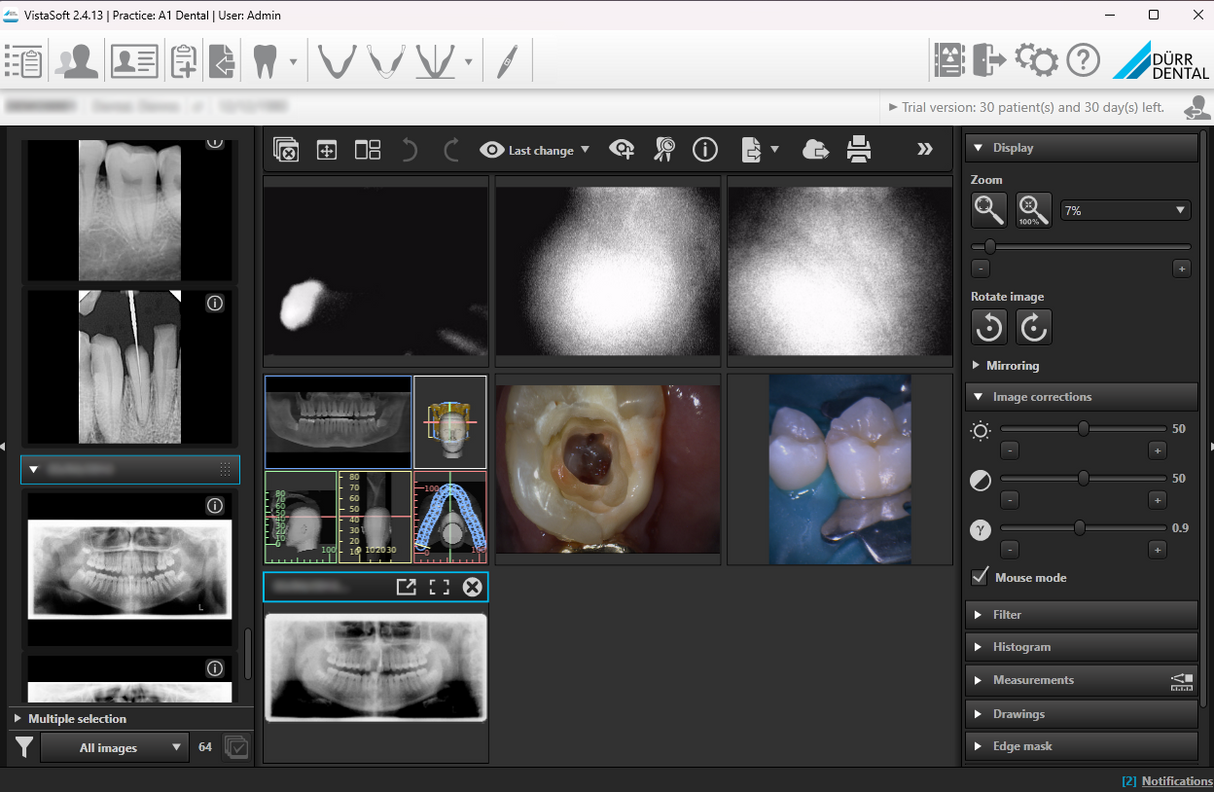Image resolution: width=1214 pixels, height=792 pixels.
Task: Click the brightness slider handle
Action: [1083, 429]
